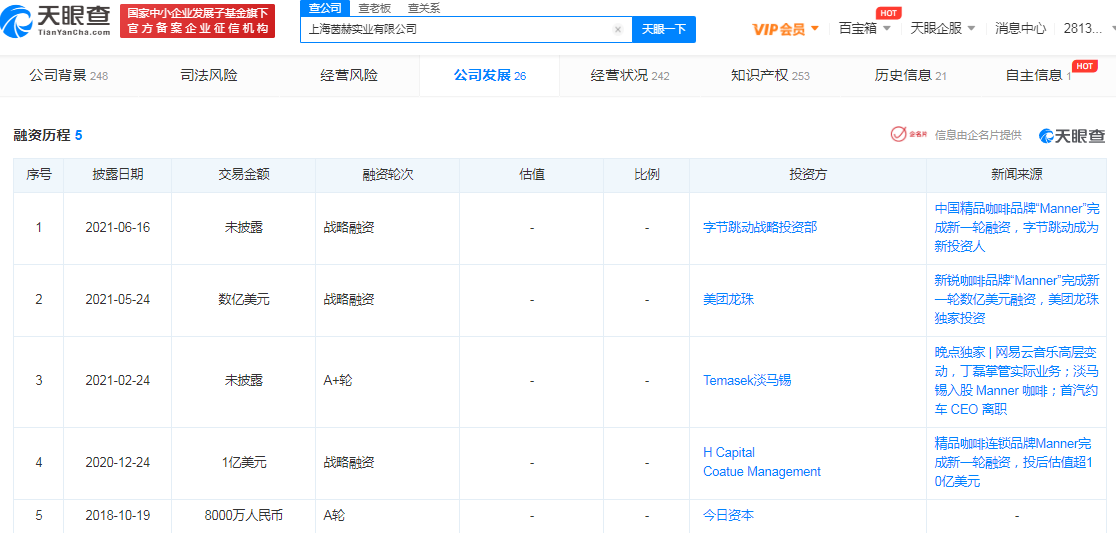Image resolution: width=1116 pixels, height=533 pixels.
Task: Open news about 字节跳动成为新投资人
Action: point(1016,228)
